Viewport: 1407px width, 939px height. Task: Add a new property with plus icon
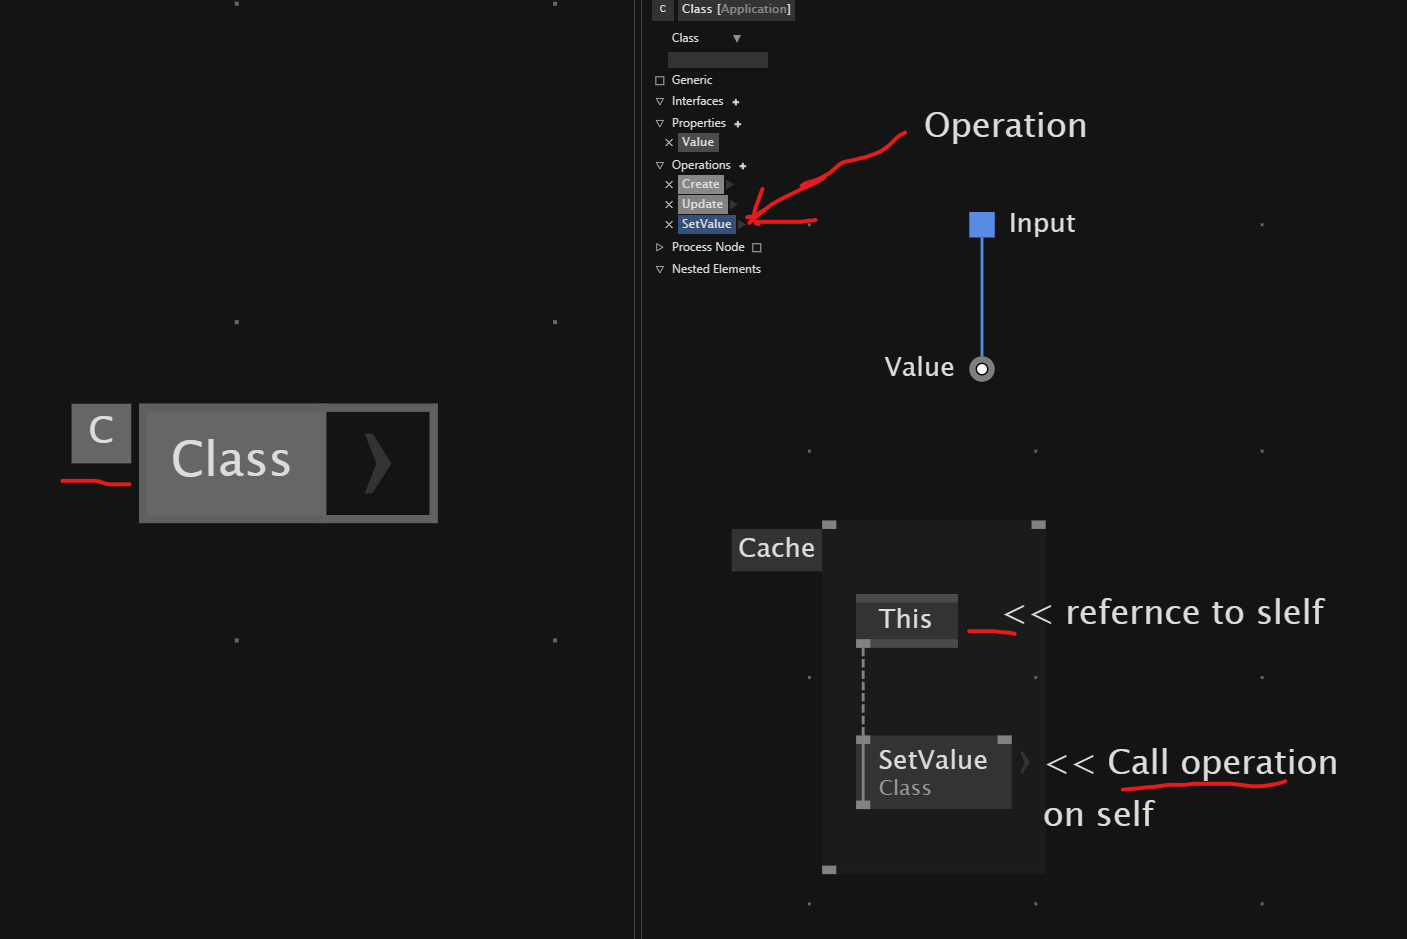(737, 124)
